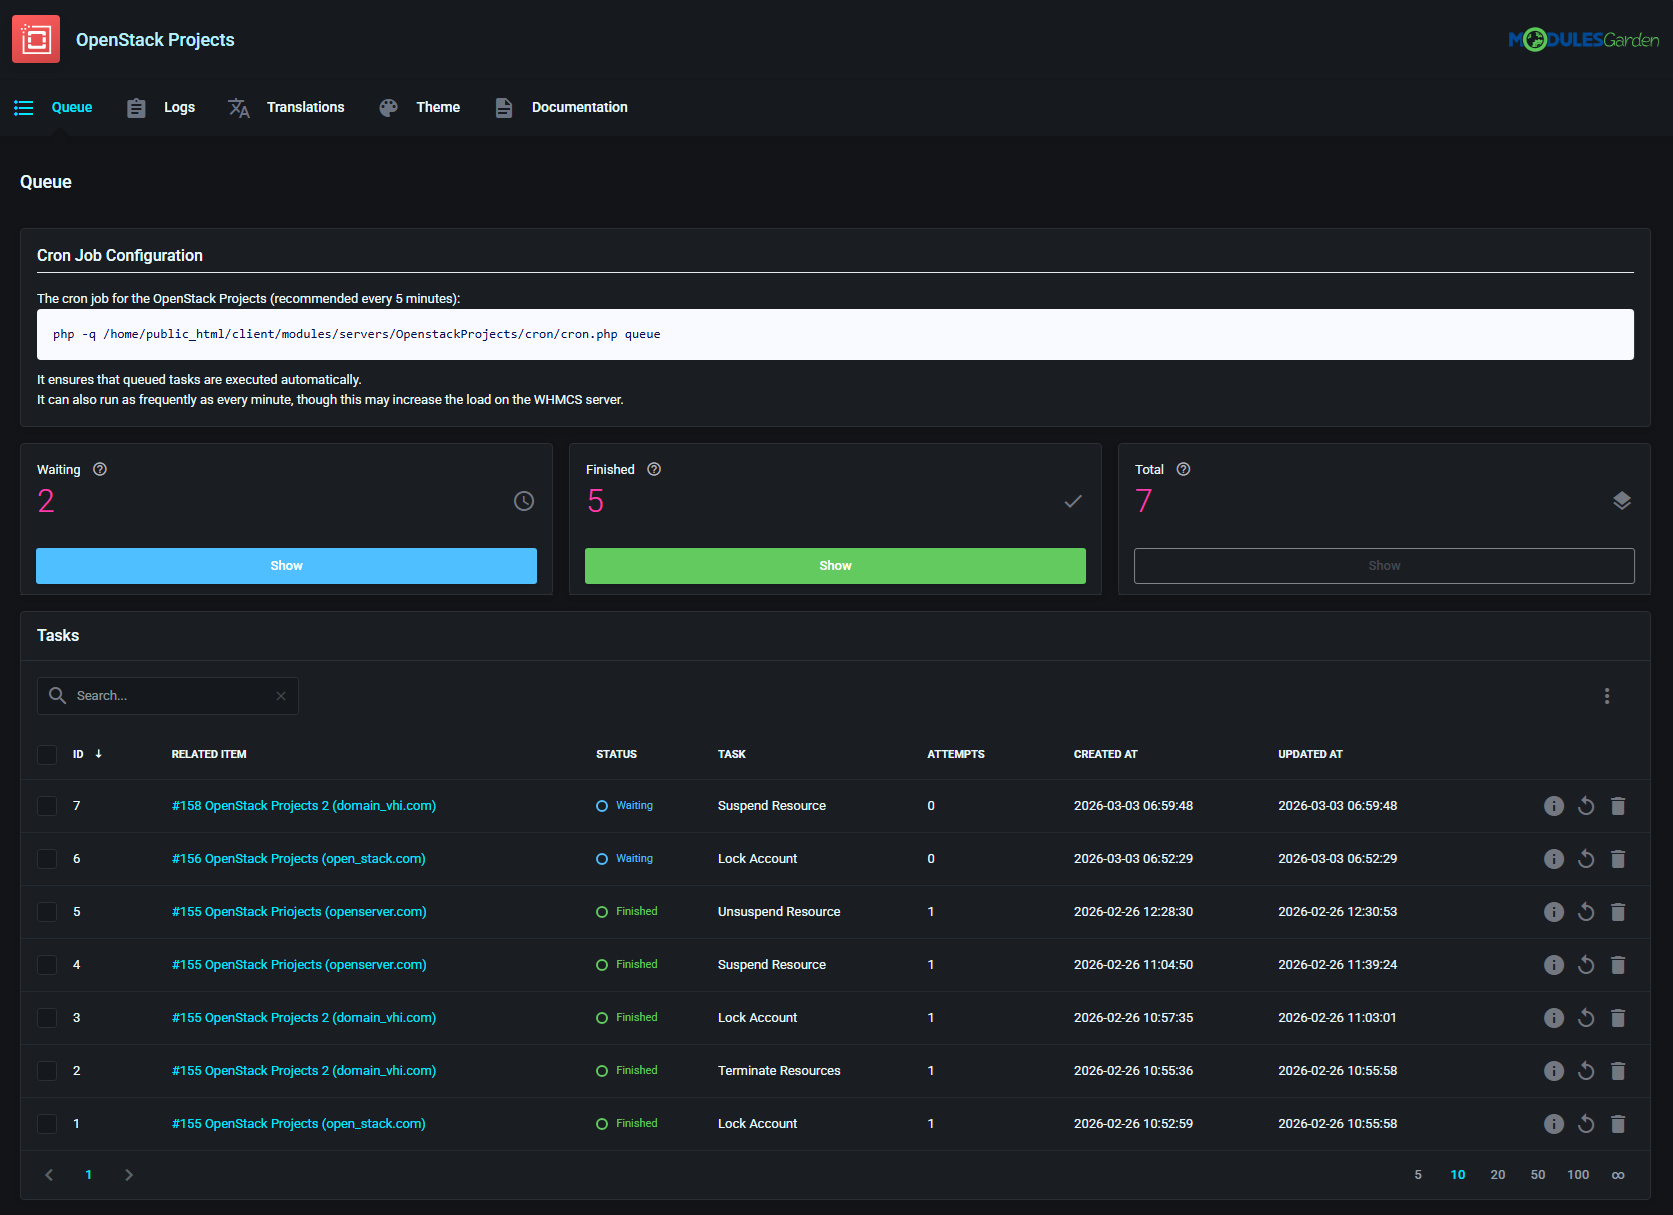Select the checkbox for task ID 1
This screenshot has width=1673, height=1215.
pos(47,1123)
